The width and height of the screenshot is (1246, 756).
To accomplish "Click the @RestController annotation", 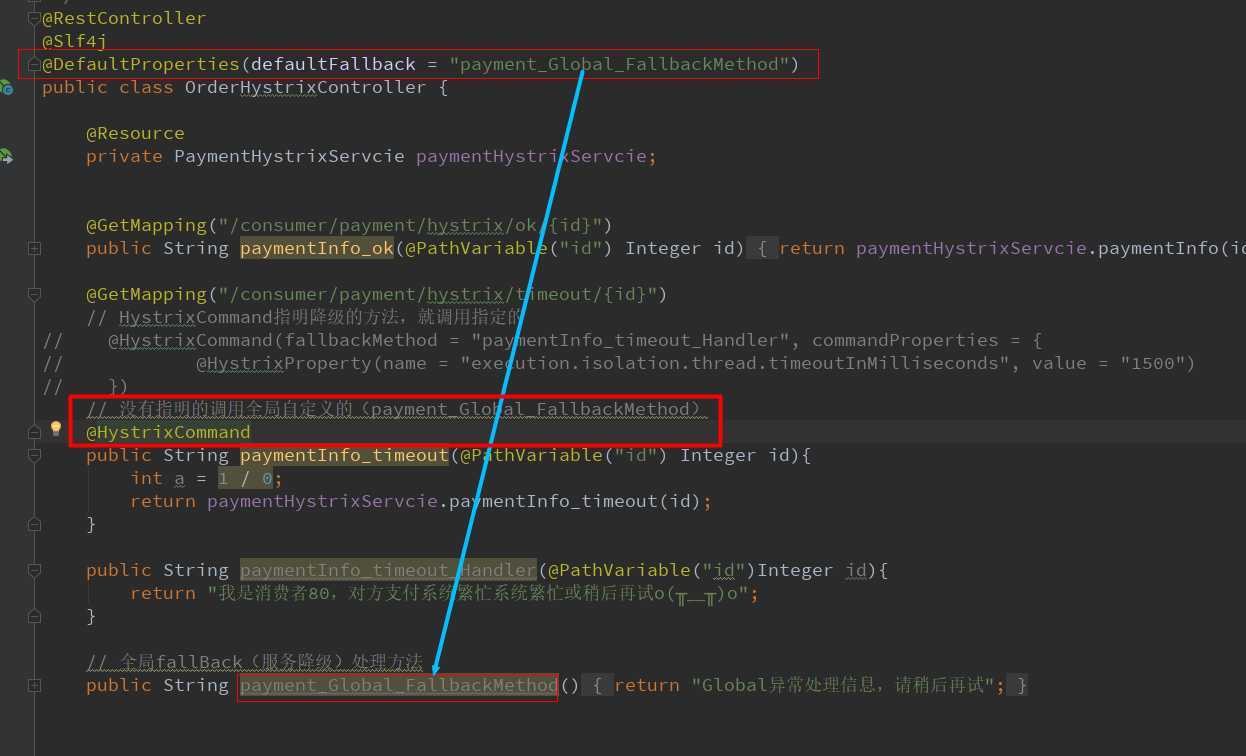I will point(124,18).
